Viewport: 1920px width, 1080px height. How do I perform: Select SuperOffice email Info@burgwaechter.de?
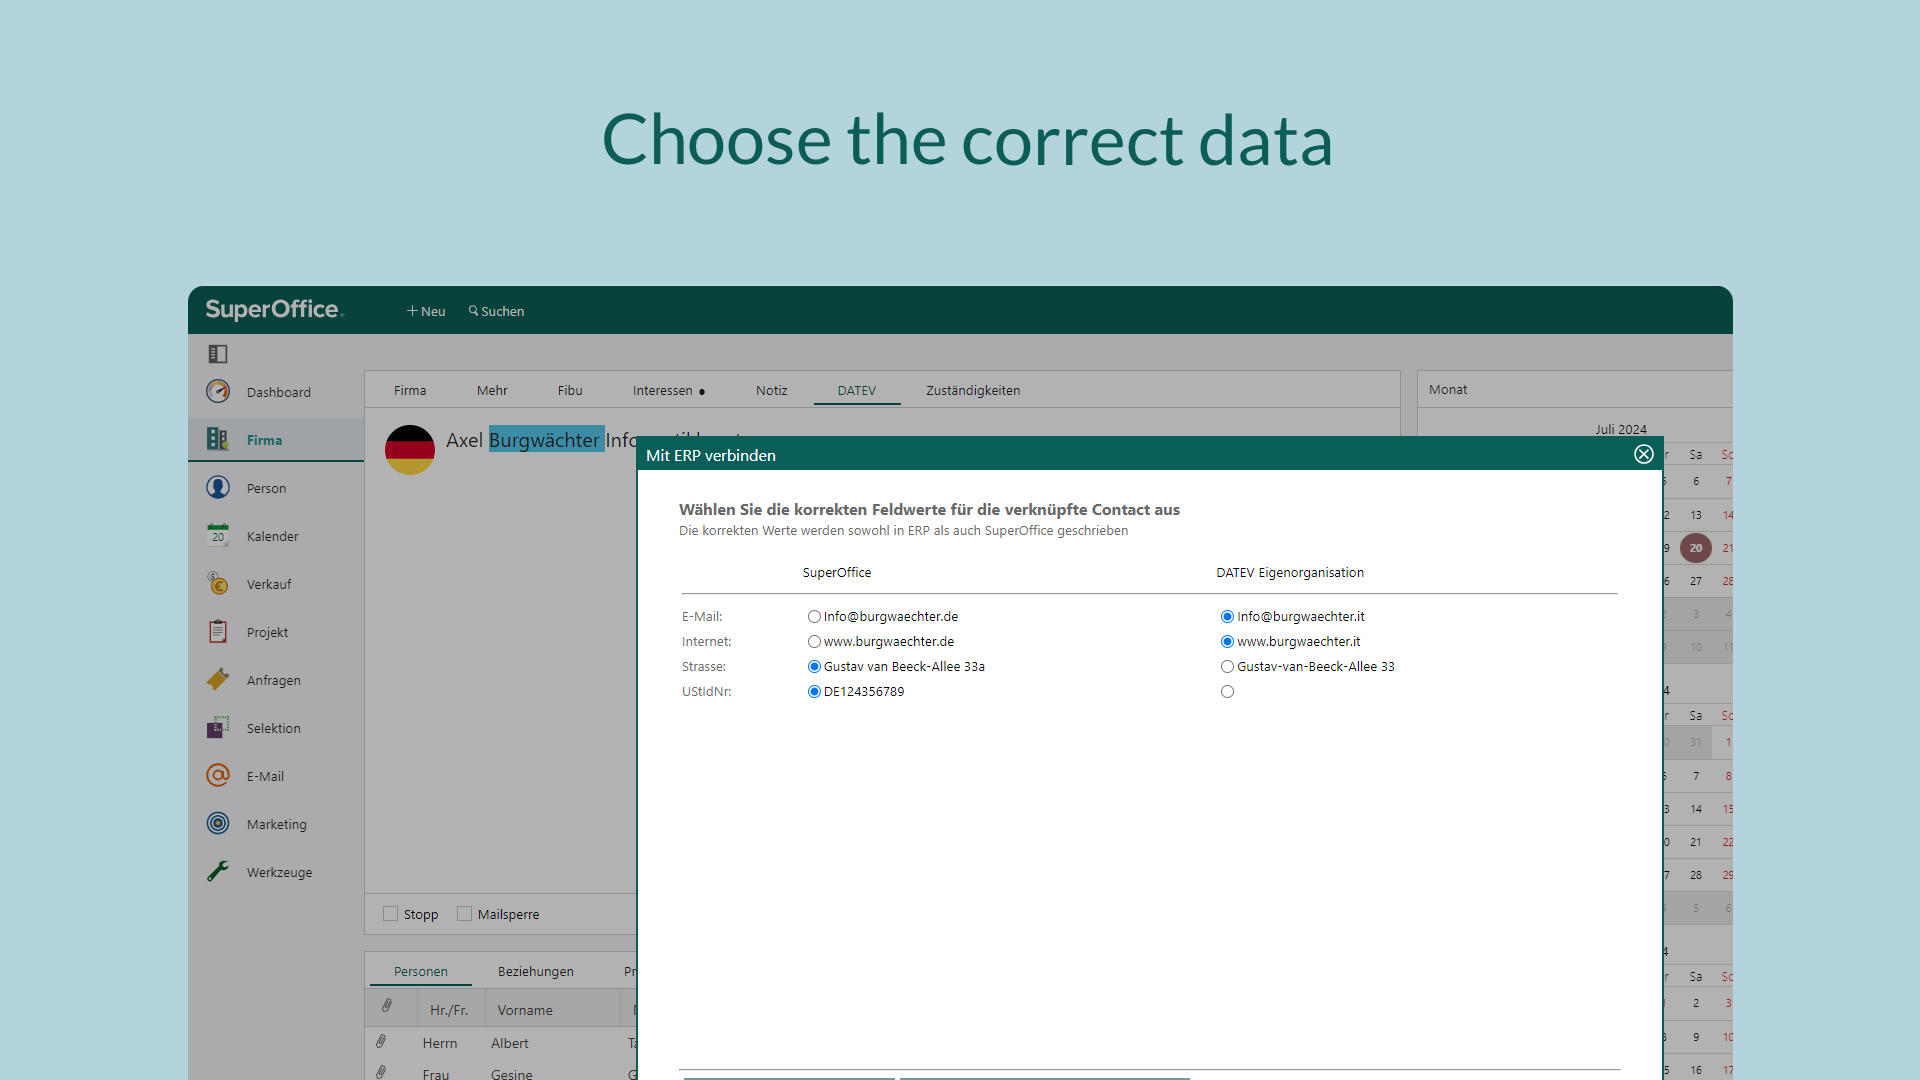[814, 617]
